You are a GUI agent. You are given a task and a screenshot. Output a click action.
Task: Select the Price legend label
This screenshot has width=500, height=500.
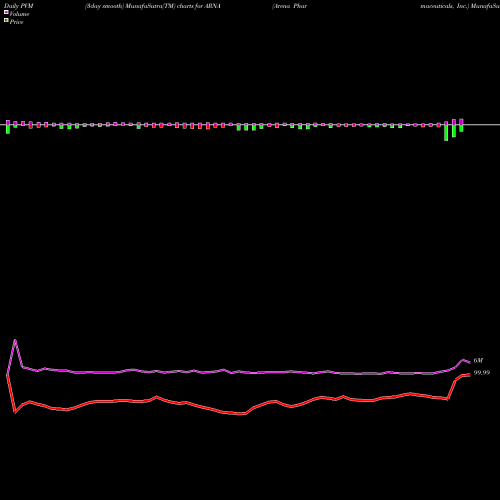pyautogui.click(x=16, y=22)
